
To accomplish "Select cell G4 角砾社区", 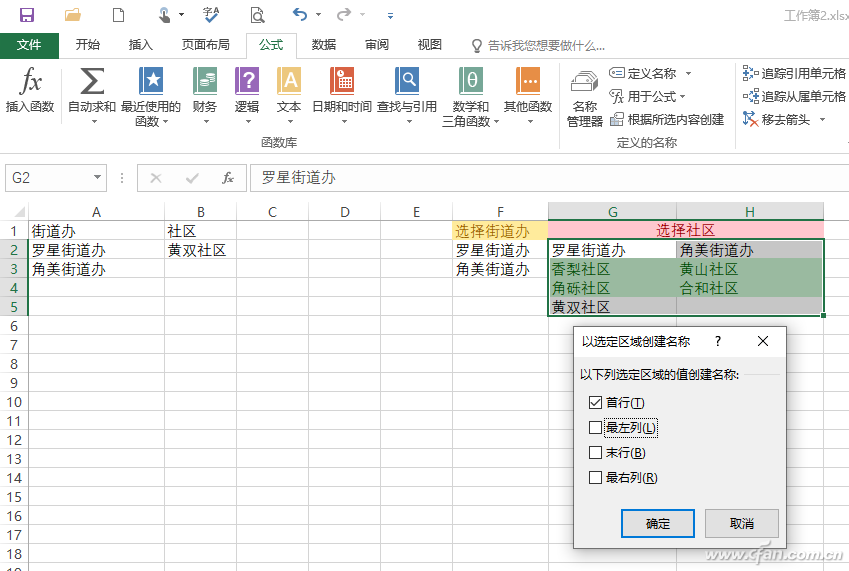I will point(612,288).
